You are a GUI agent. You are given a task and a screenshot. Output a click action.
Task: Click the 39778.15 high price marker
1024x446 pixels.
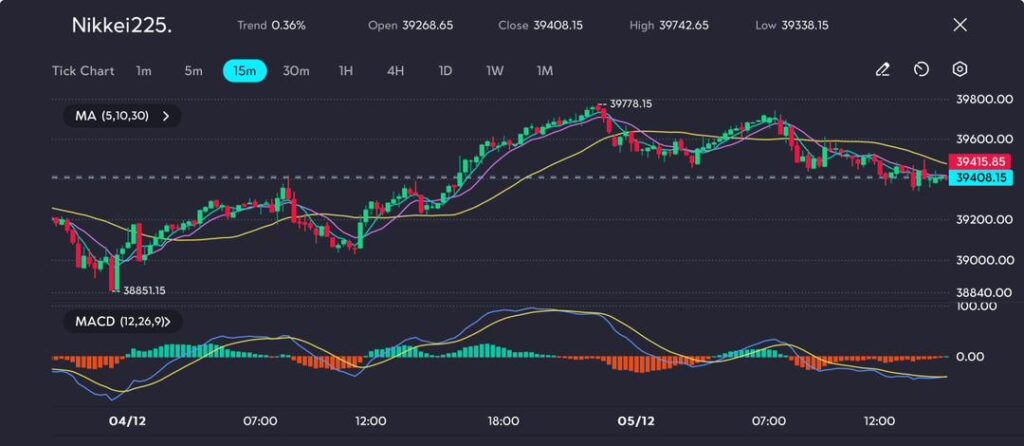[x=630, y=103]
